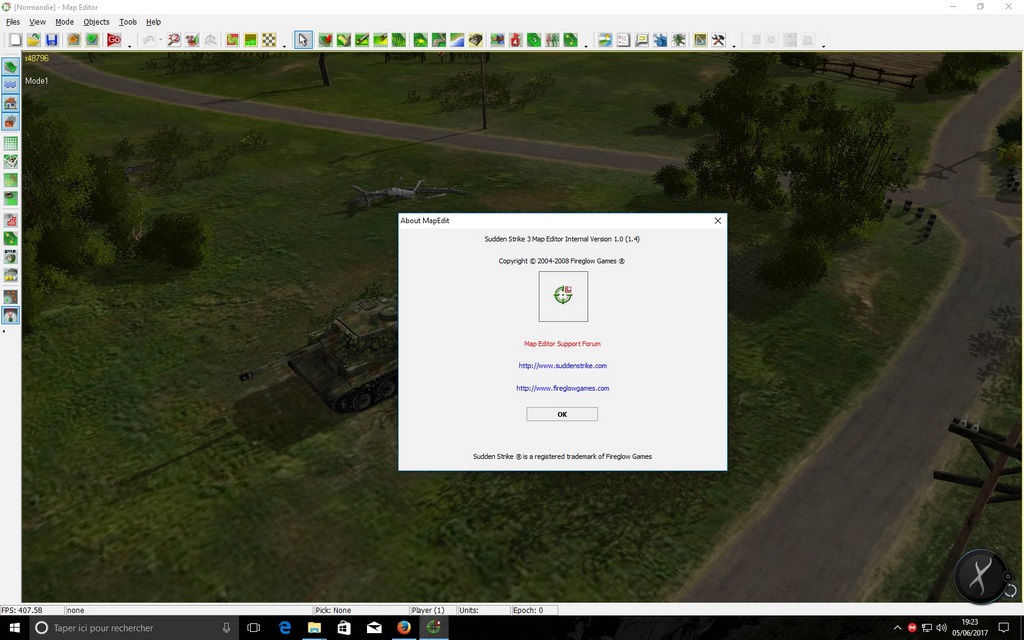1024x640 pixels.
Task: Select the triangle ruler measure icon
Action: (x=700, y=40)
